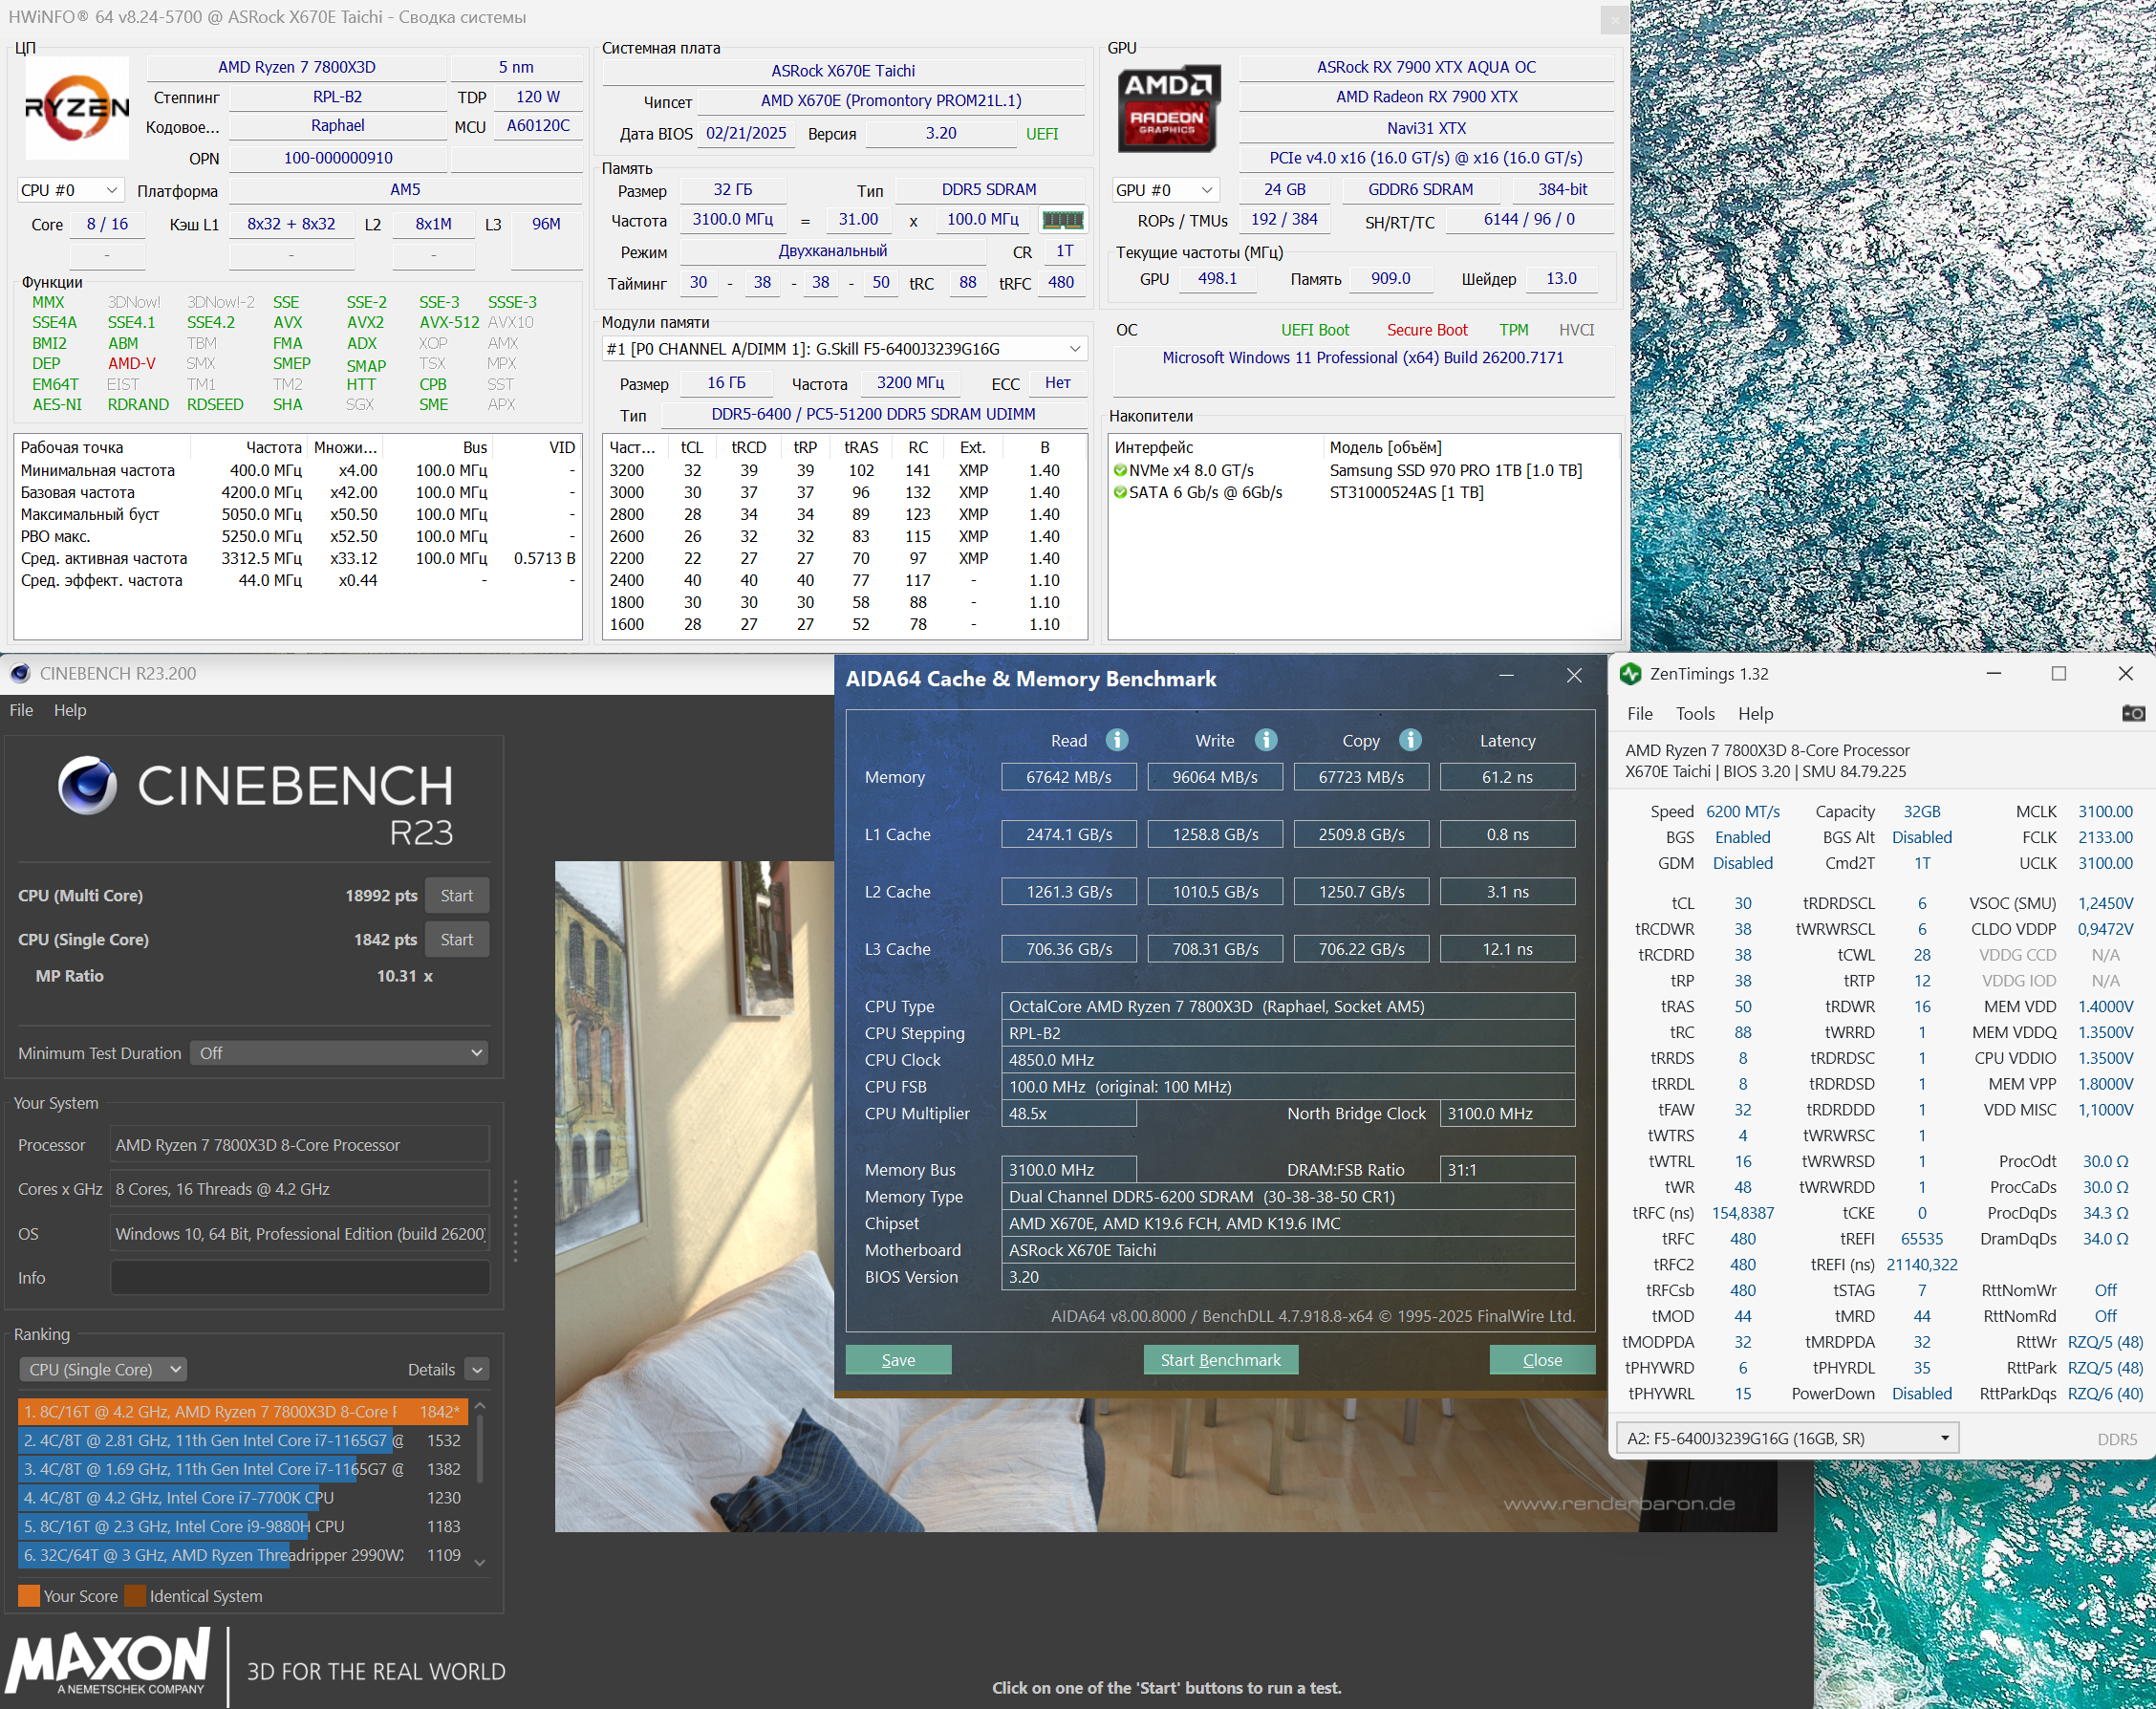This screenshot has height=1709, width=2156.
Task: Click the Cinebench logo icon in title bar
Action: (x=19, y=673)
